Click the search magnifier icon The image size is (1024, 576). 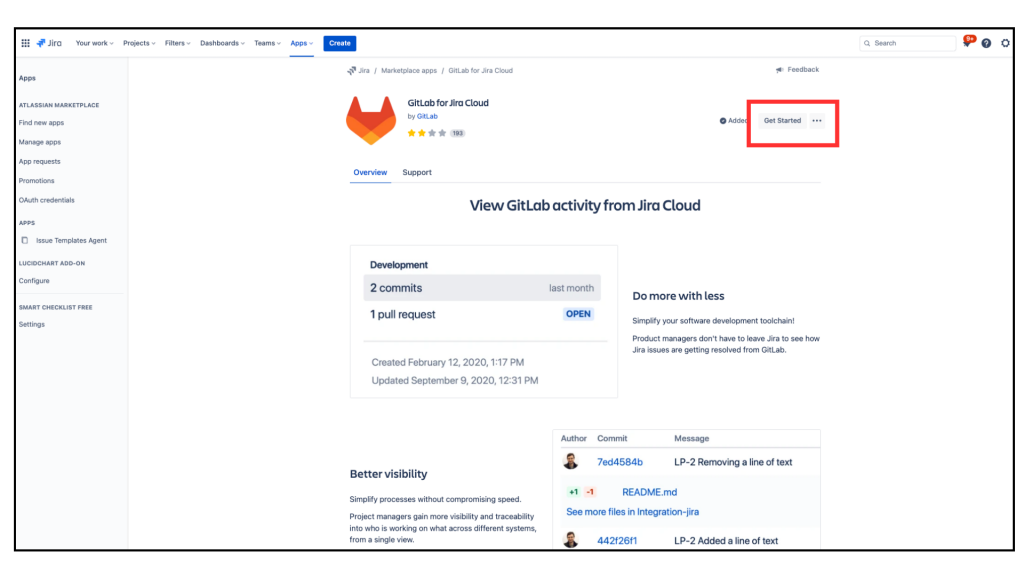(867, 43)
